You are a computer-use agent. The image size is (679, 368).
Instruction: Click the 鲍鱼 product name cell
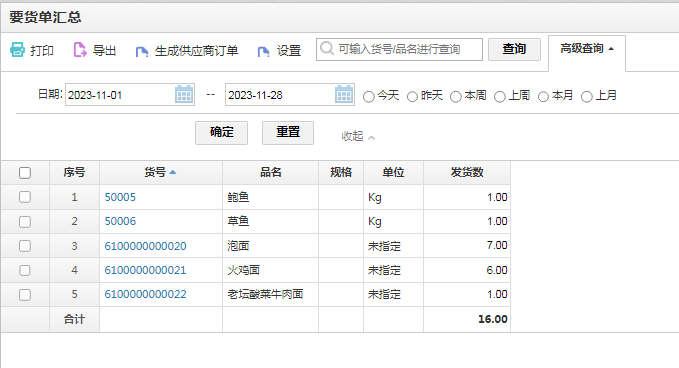pos(271,197)
